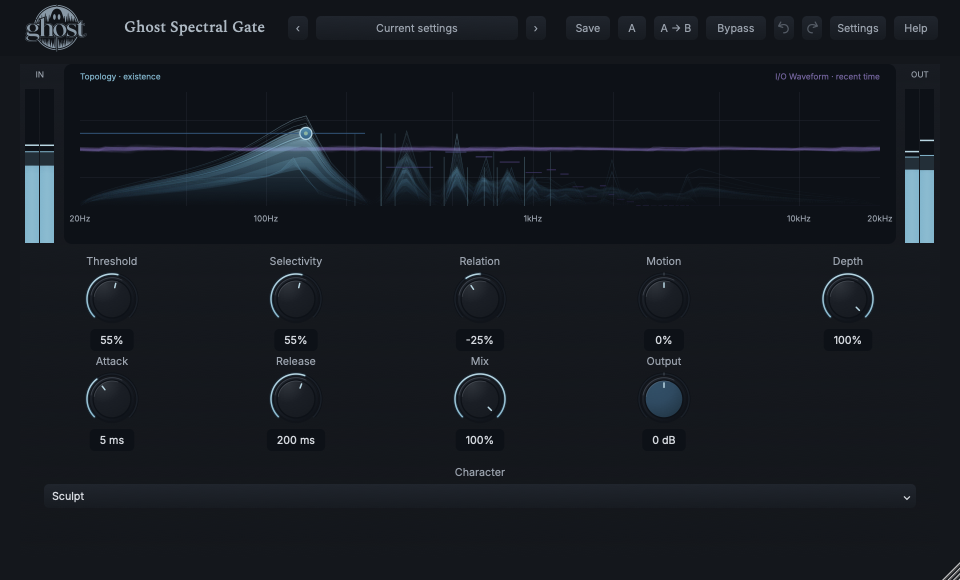This screenshot has width=960, height=580.
Task: Click the Mix knob
Action: coord(479,399)
